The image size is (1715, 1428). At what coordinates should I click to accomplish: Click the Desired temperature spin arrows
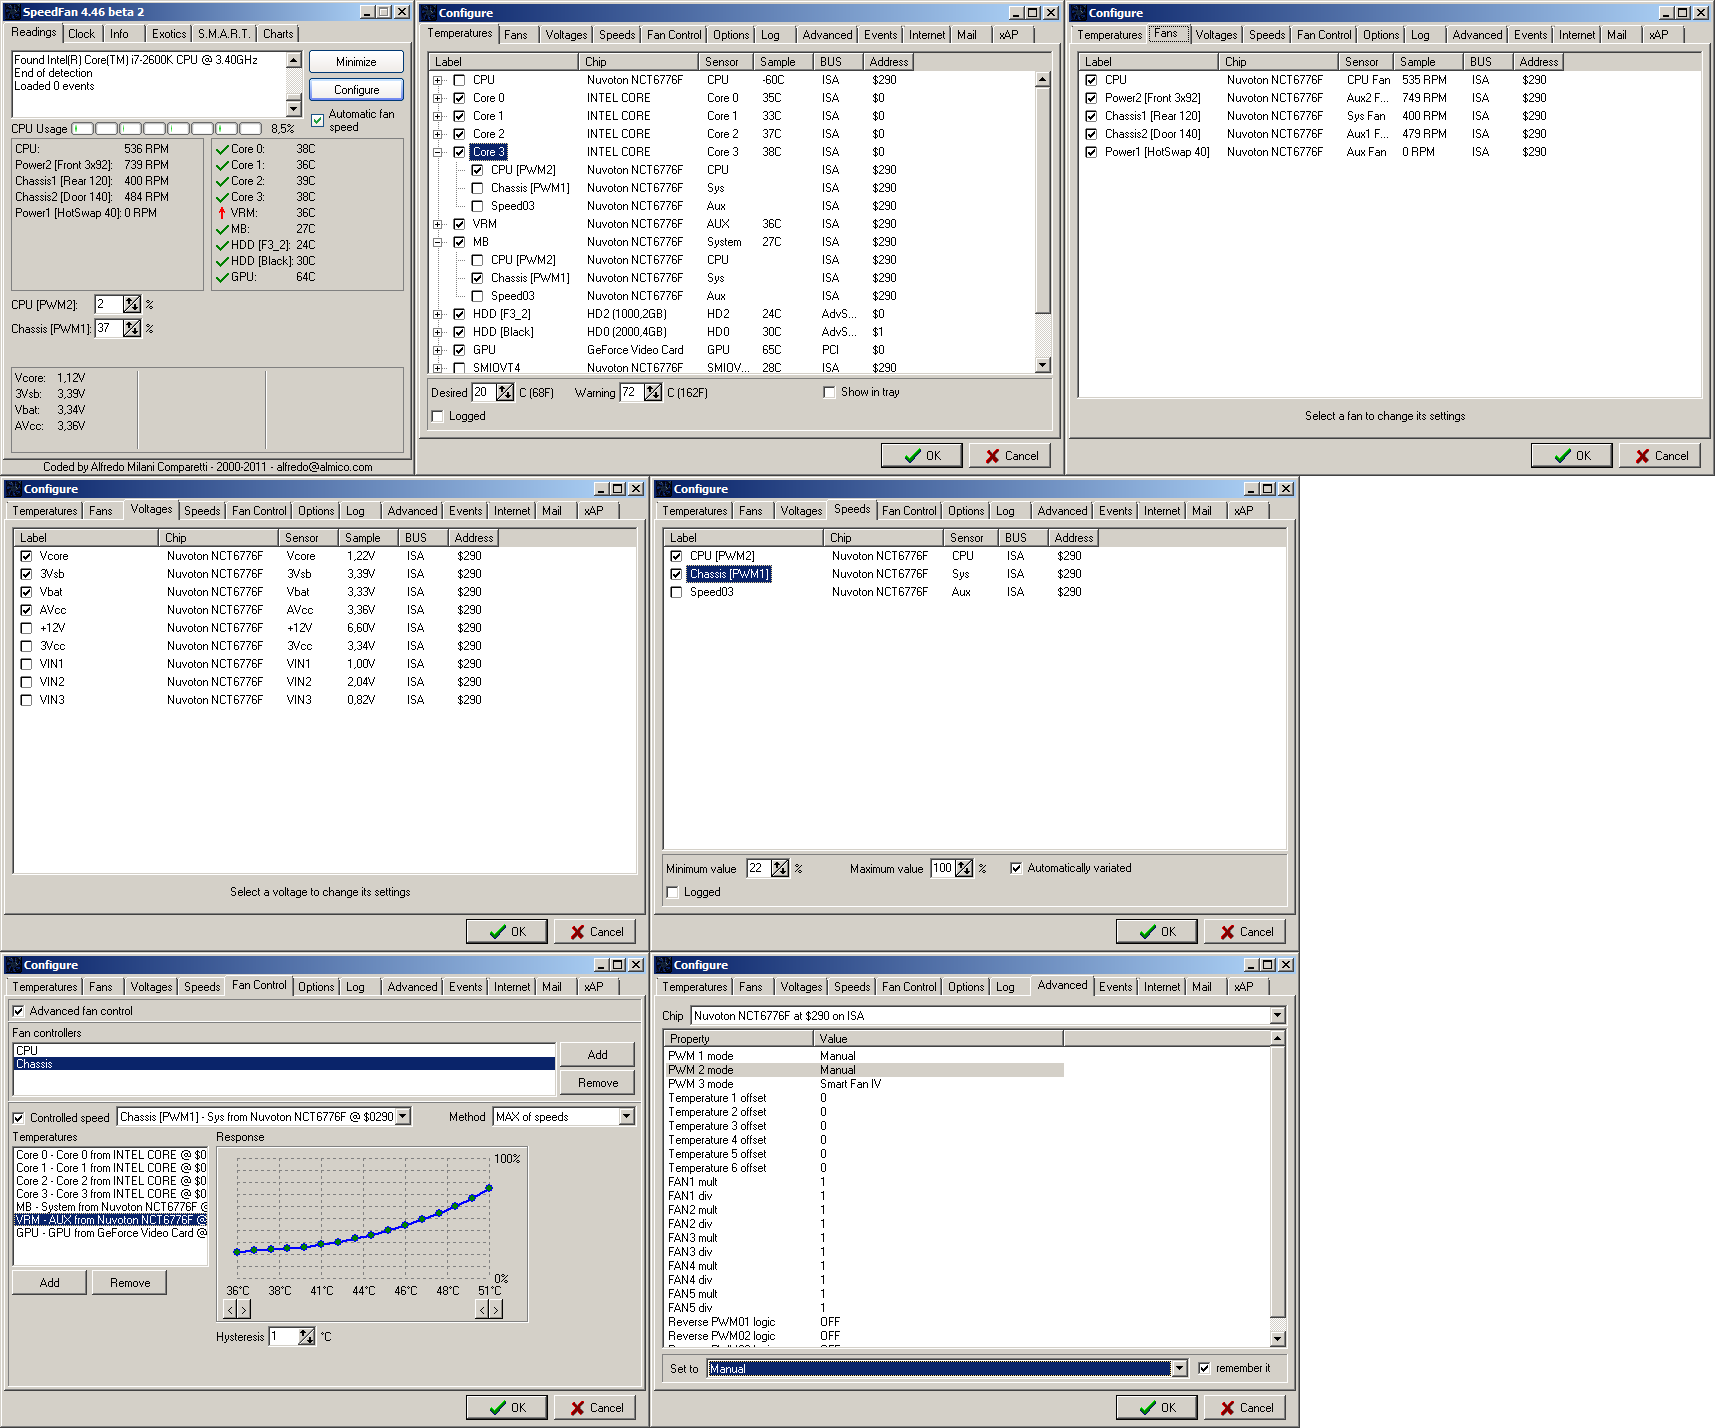coord(505,392)
